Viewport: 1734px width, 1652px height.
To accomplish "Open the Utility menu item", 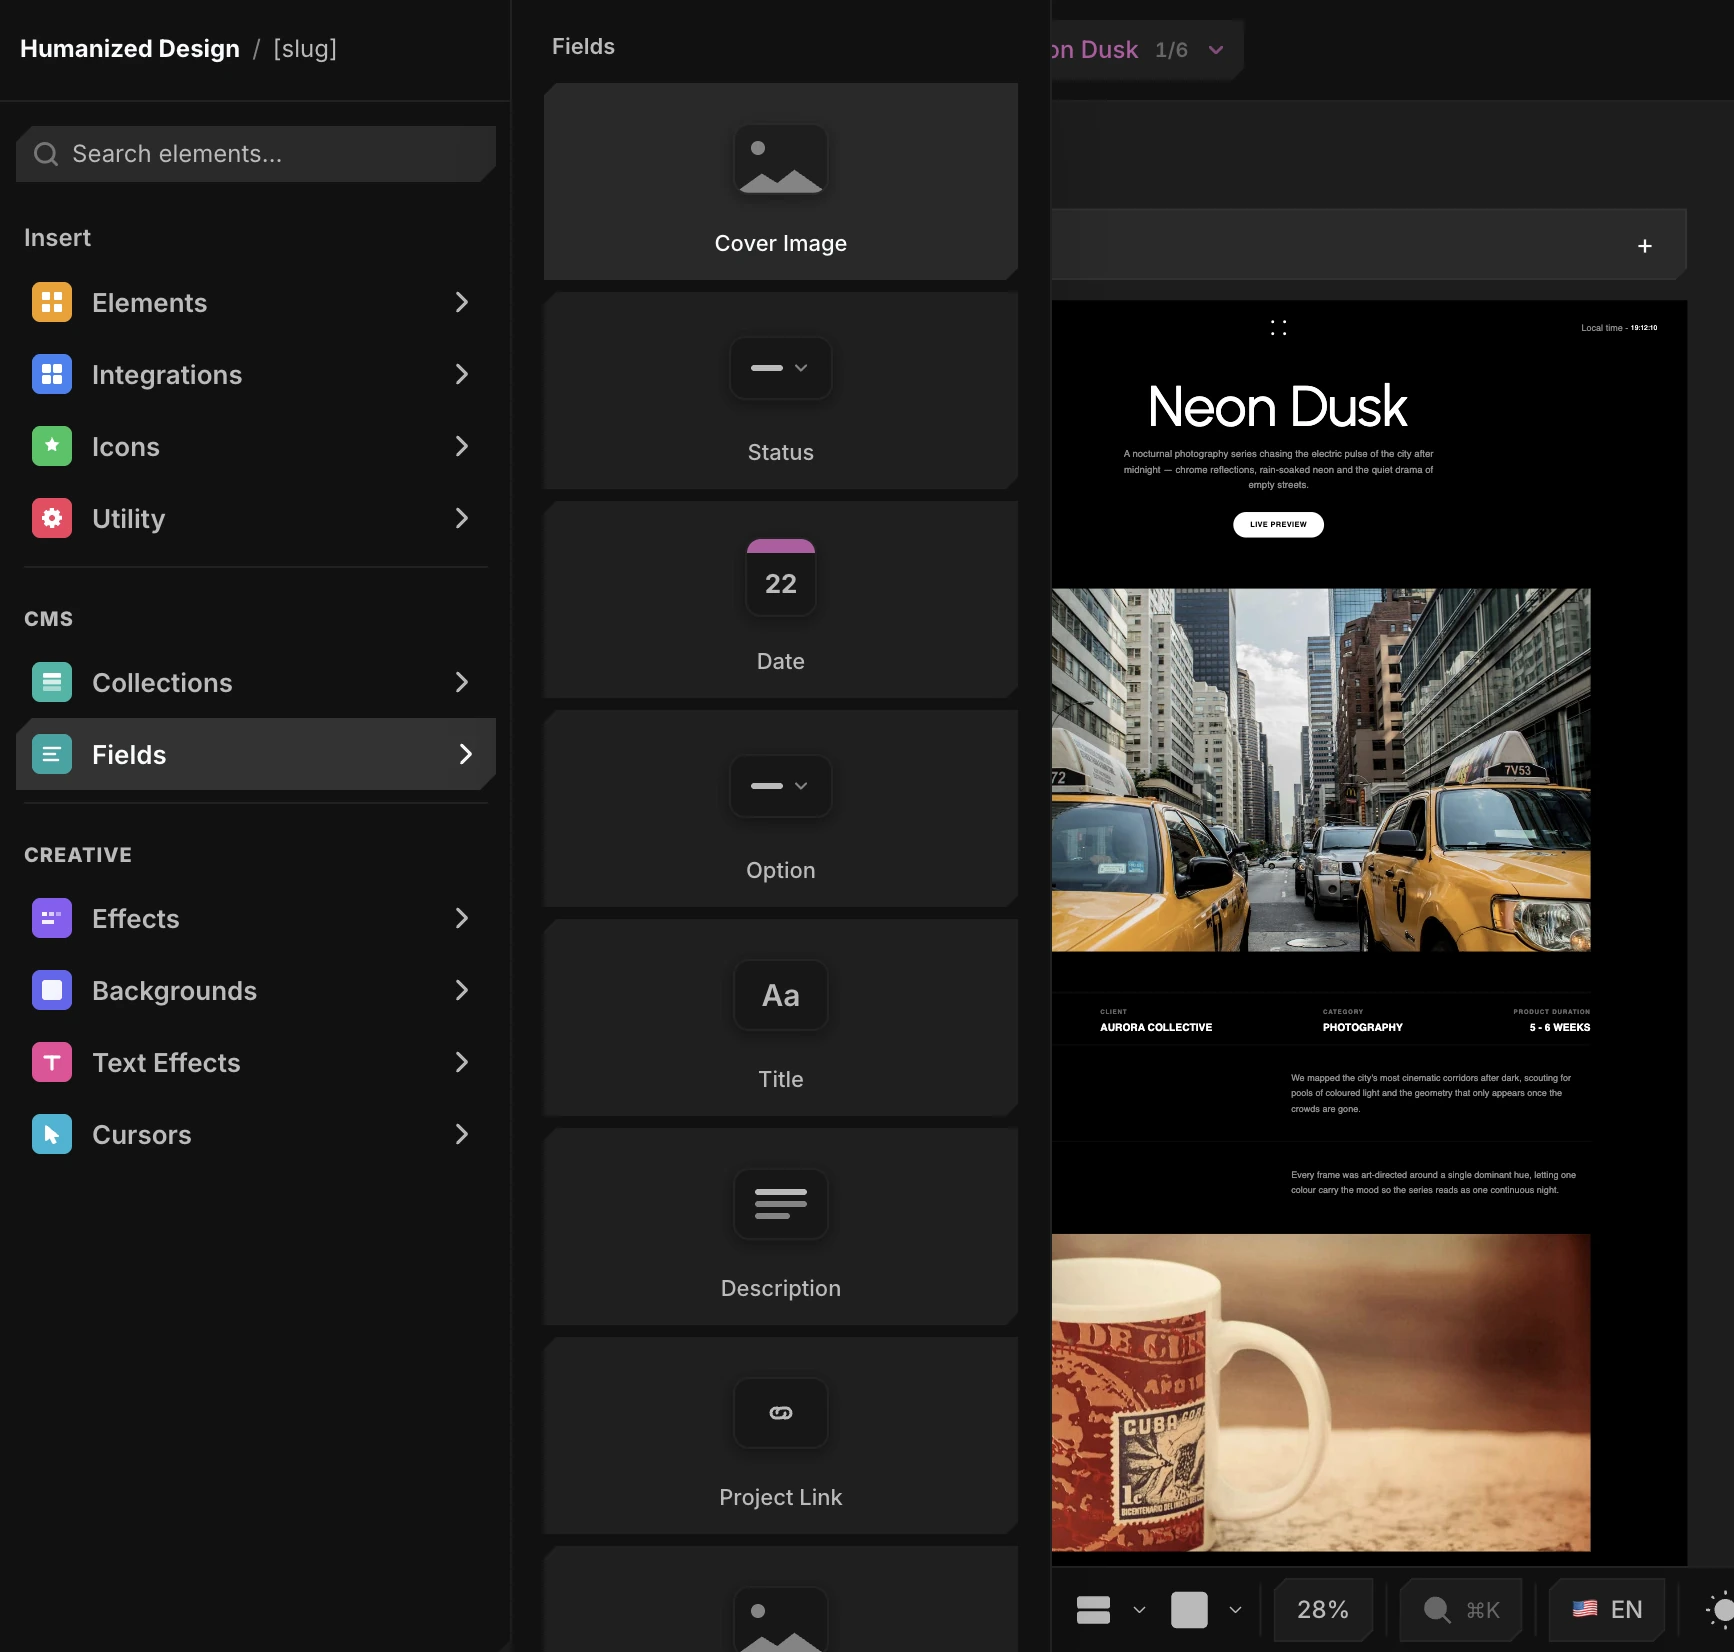I will click(256, 518).
